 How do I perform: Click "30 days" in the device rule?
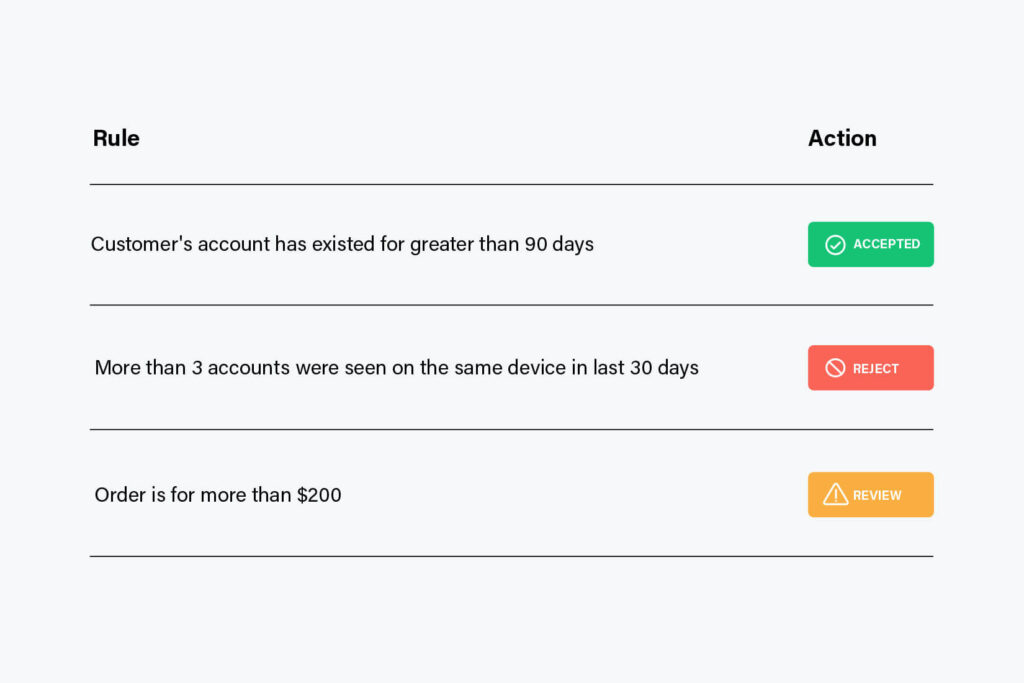[664, 368]
